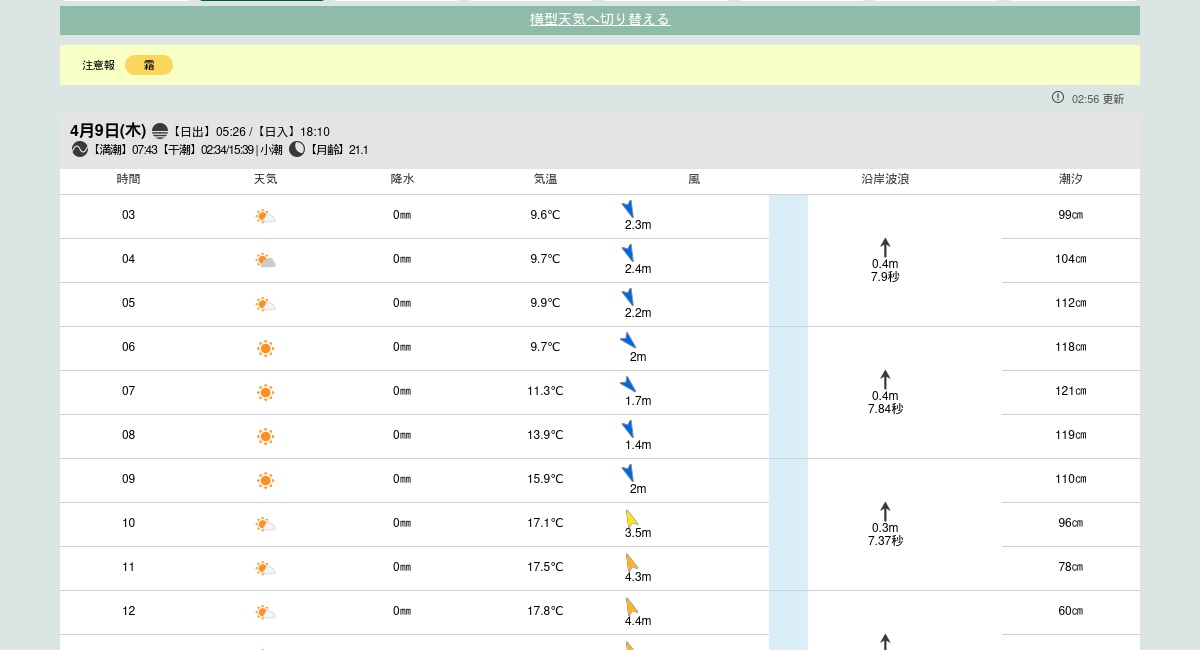Image resolution: width=1200 pixels, height=650 pixels.
Task: Click the sunny icon for hour 08
Action: pyautogui.click(x=265, y=436)
